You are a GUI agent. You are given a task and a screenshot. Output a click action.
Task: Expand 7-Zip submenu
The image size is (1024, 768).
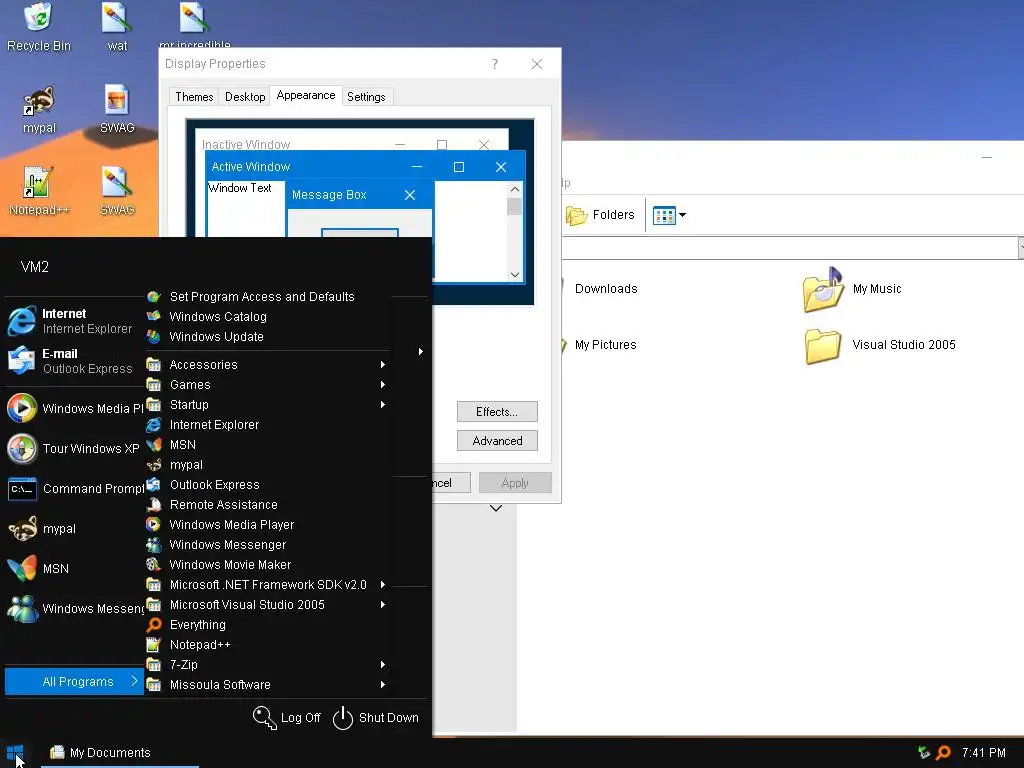tap(268, 665)
